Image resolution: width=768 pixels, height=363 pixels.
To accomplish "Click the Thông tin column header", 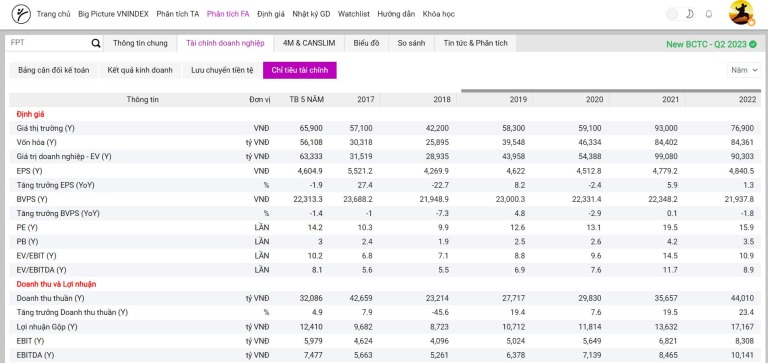I will click(143, 99).
